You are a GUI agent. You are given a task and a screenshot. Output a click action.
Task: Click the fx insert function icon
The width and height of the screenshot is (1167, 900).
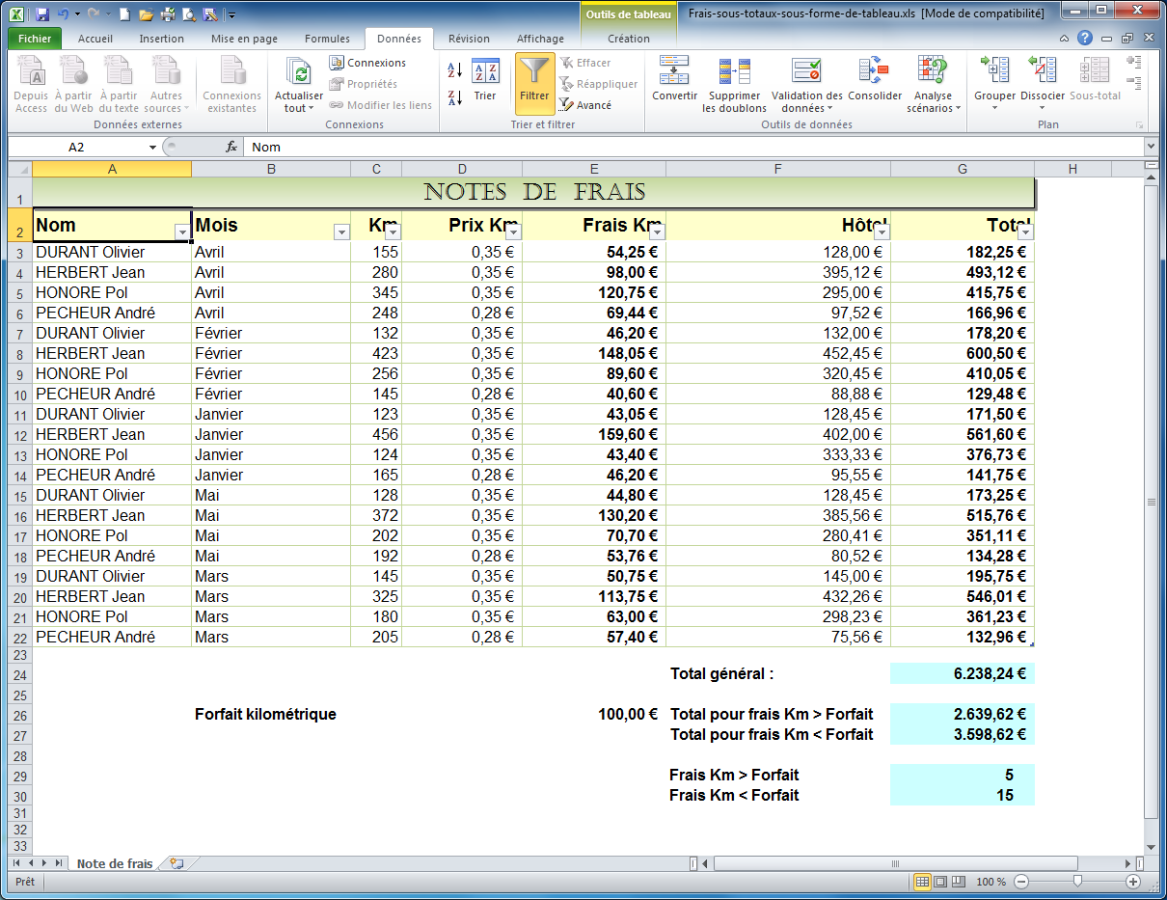tap(231, 147)
